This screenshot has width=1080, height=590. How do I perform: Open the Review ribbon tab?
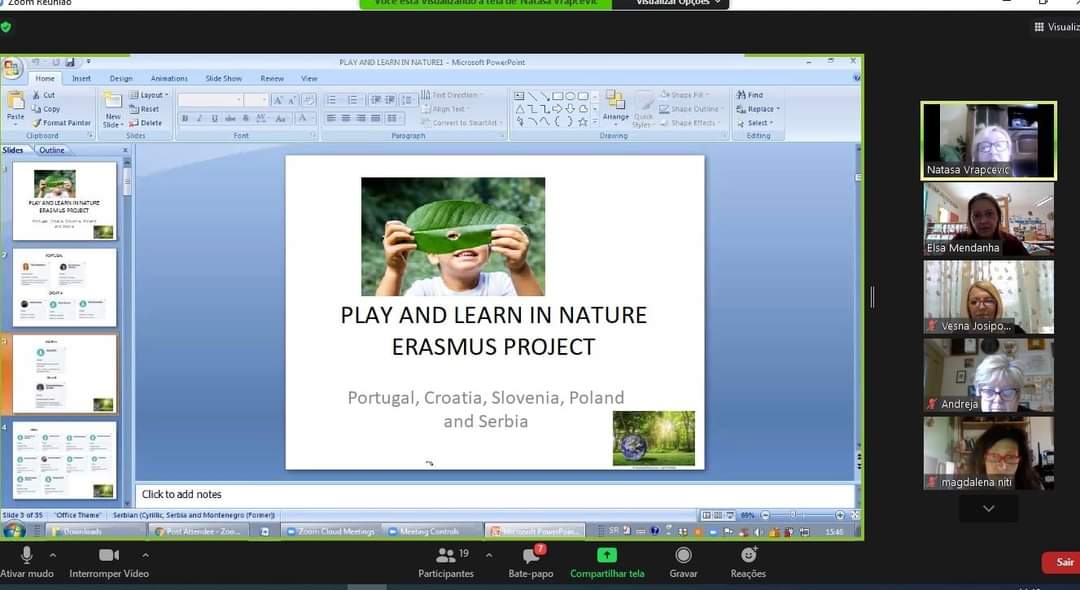(272, 78)
